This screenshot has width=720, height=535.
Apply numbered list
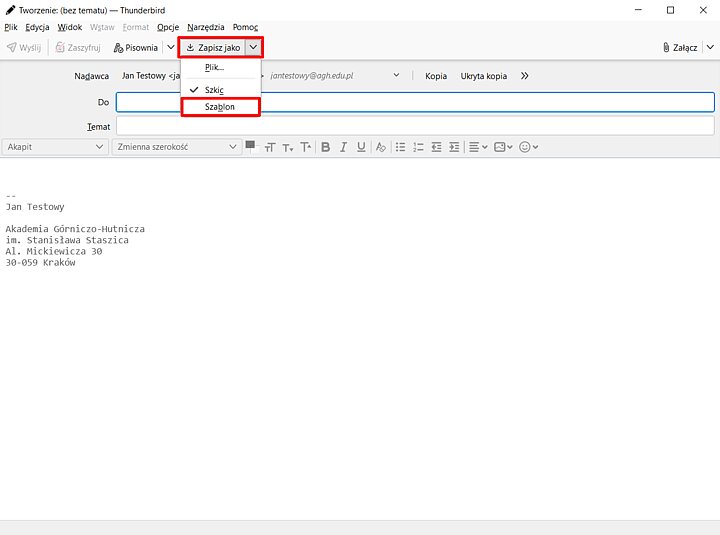pyautogui.click(x=418, y=147)
